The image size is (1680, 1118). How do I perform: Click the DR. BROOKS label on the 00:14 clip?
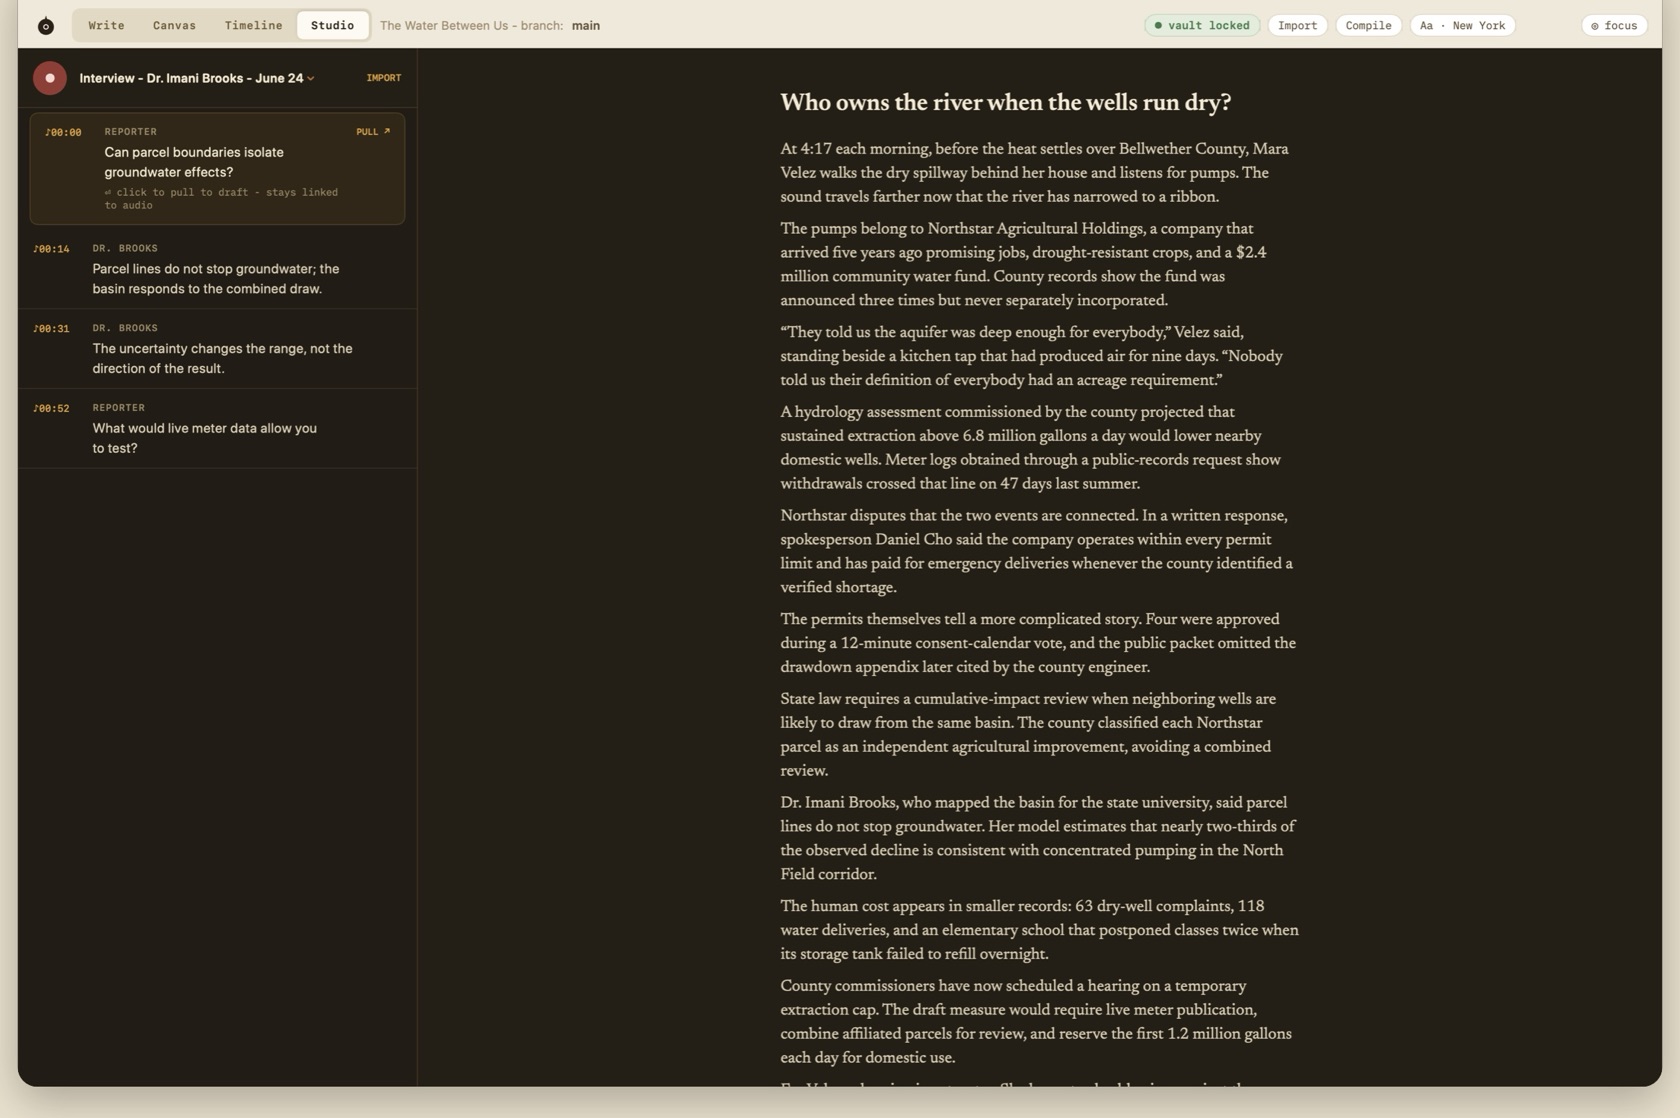pyautogui.click(x=125, y=249)
